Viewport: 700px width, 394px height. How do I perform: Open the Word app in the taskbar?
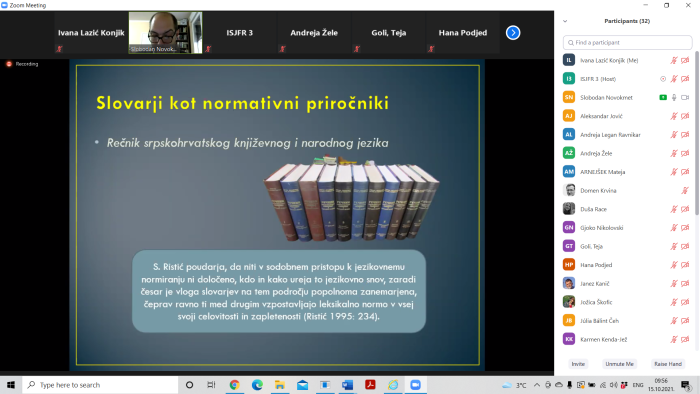(347, 385)
